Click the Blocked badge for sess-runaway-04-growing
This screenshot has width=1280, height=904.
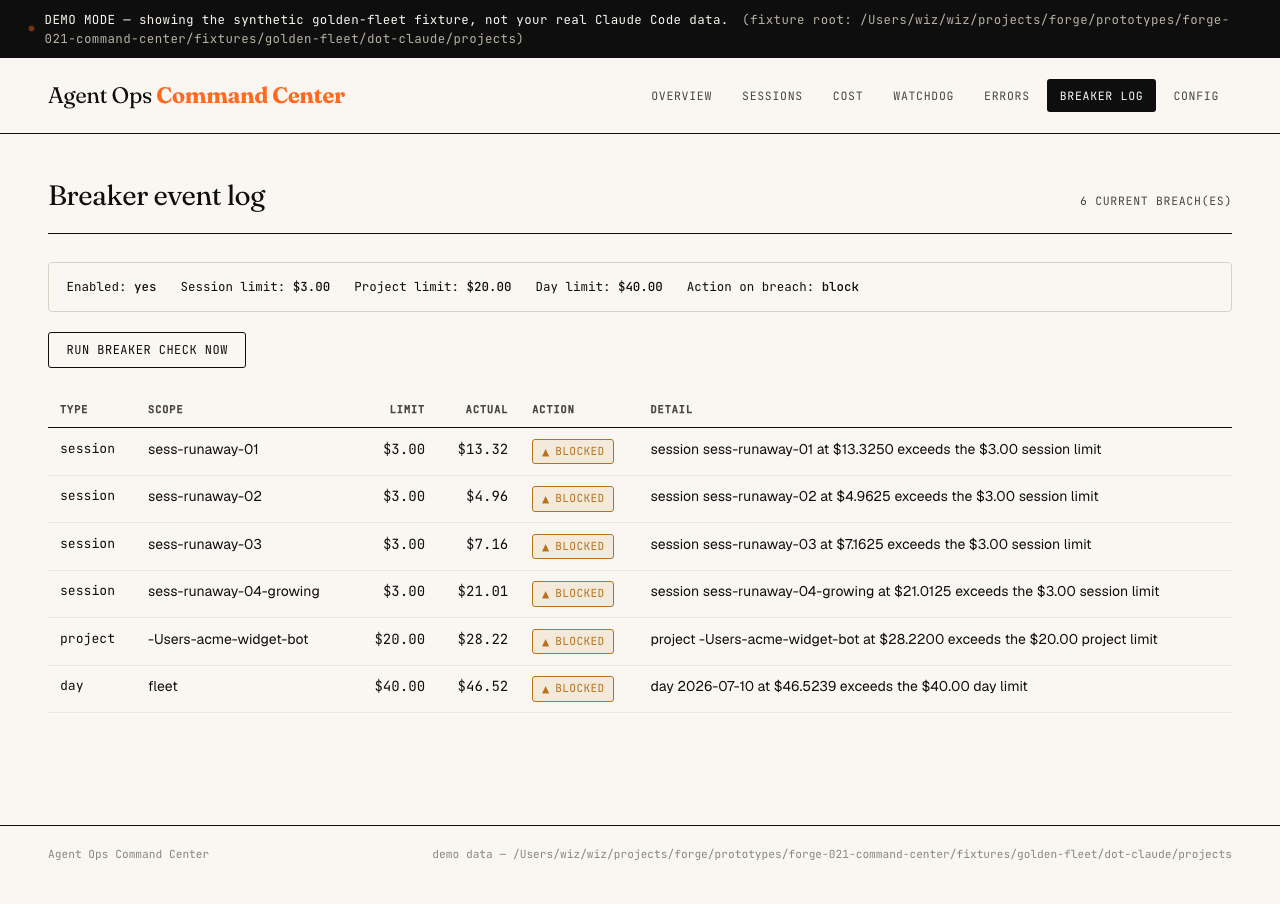click(x=573, y=594)
